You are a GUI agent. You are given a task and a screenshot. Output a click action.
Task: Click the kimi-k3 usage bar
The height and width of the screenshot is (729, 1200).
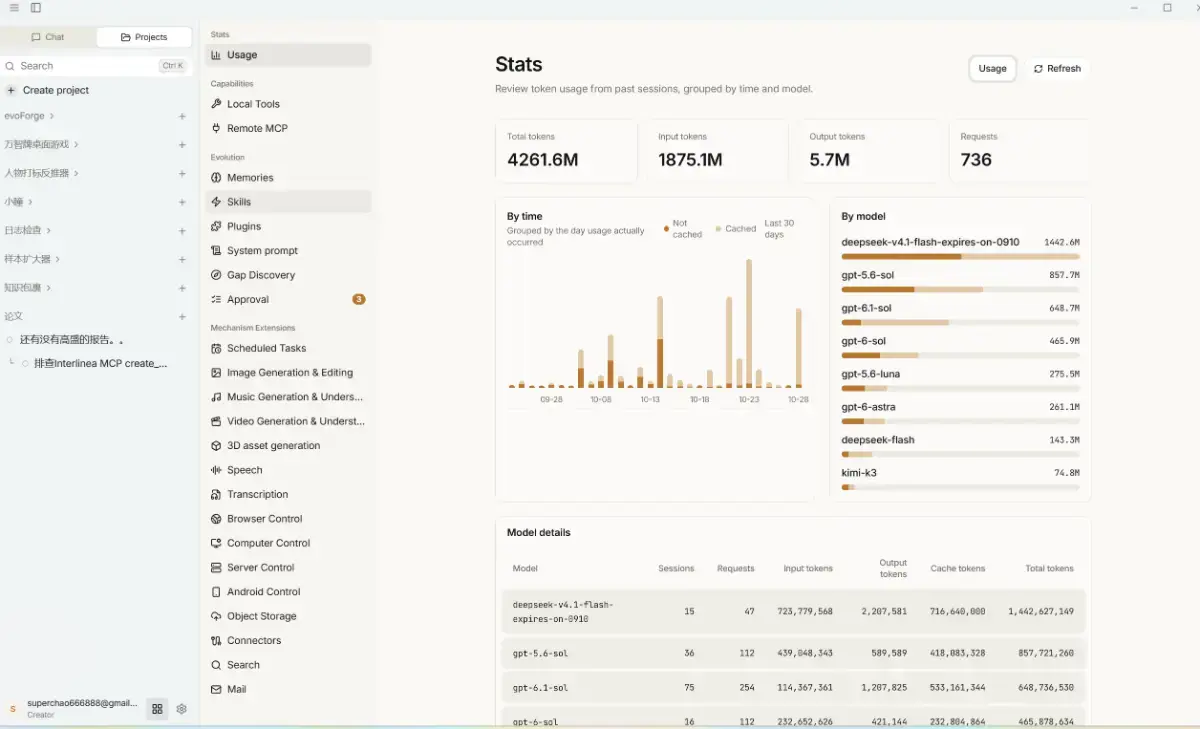point(960,487)
